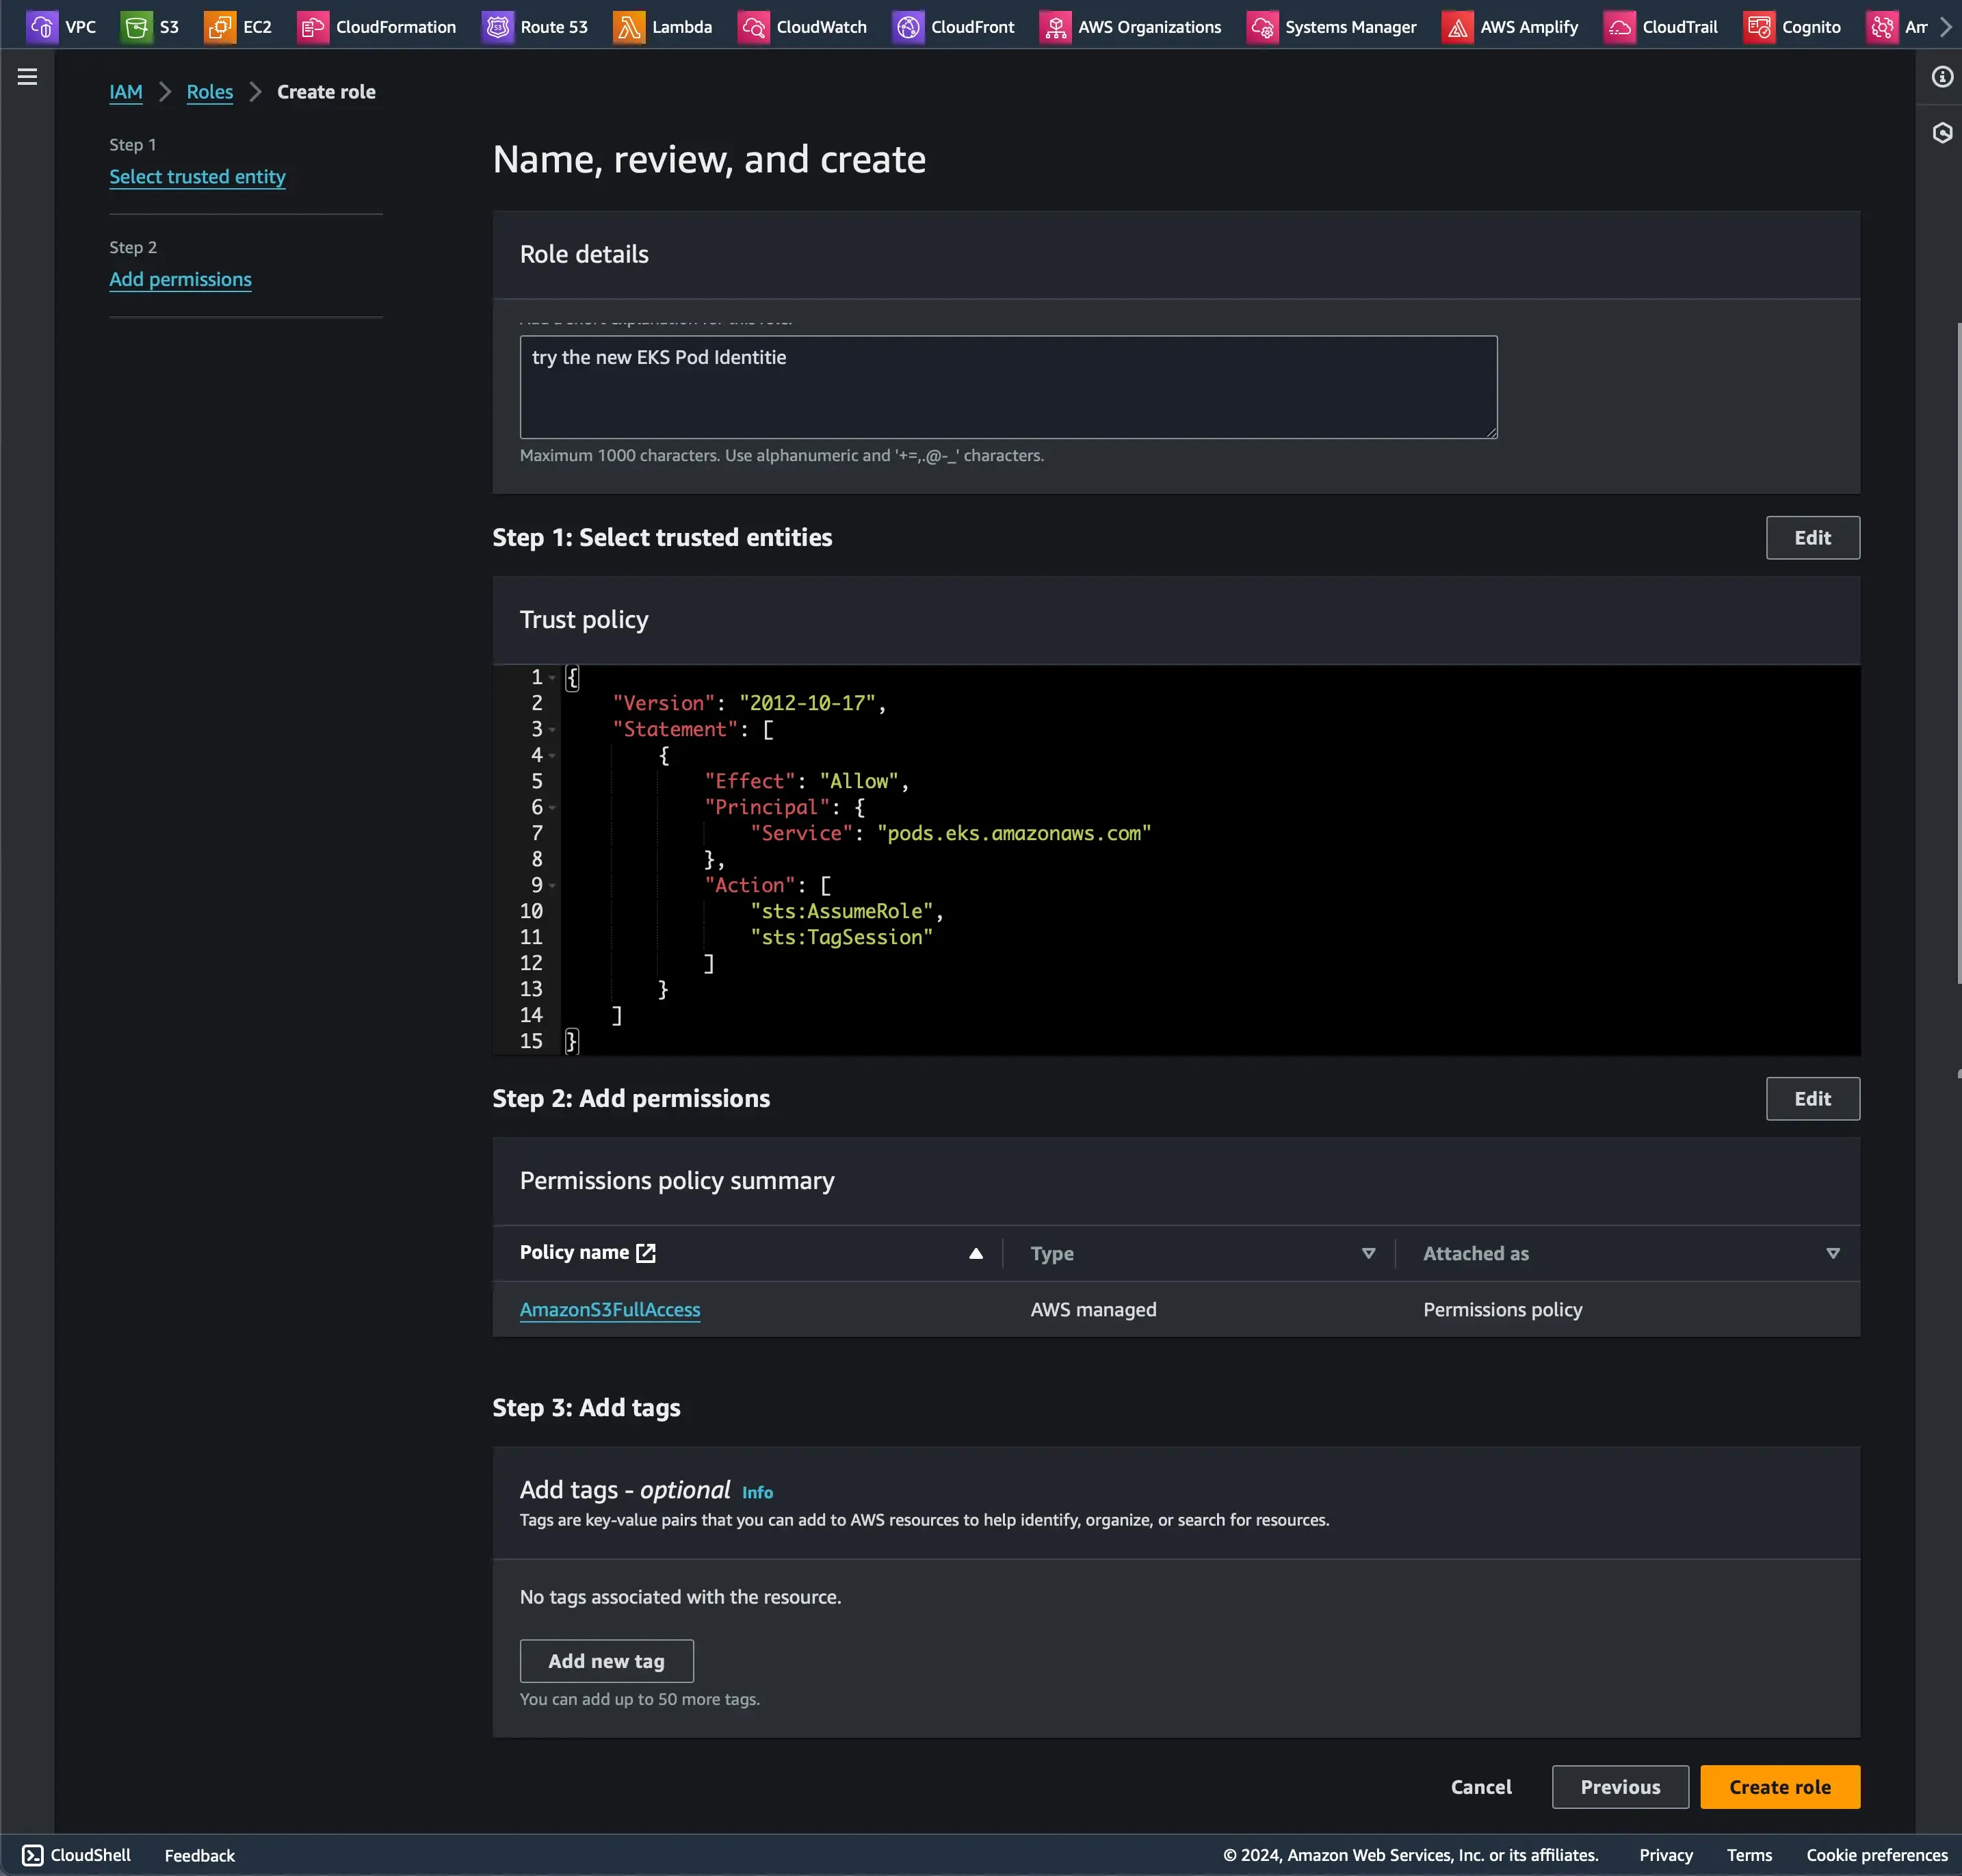This screenshot has height=1876, width=1962.
Task: Go to the Roles breadcrumb
Action: coord(209,92)
